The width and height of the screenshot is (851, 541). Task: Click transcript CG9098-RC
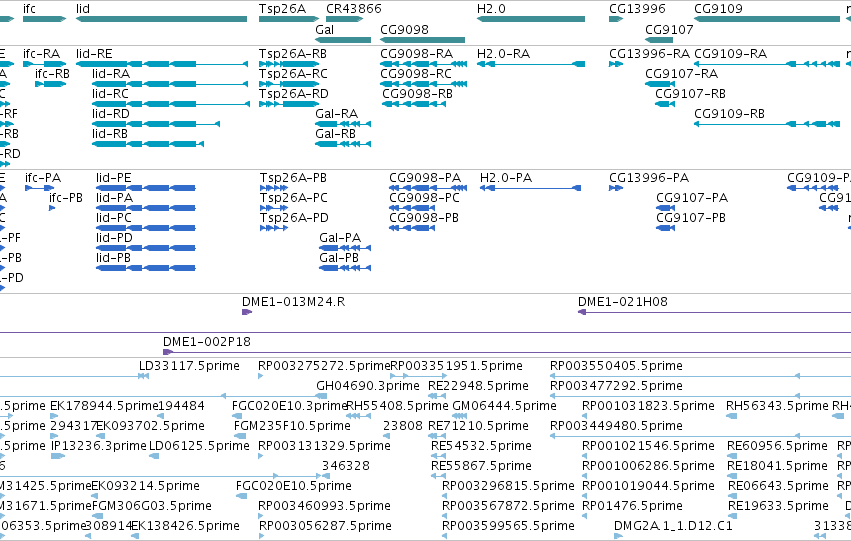pyautogui.click(x=423, y=84)
